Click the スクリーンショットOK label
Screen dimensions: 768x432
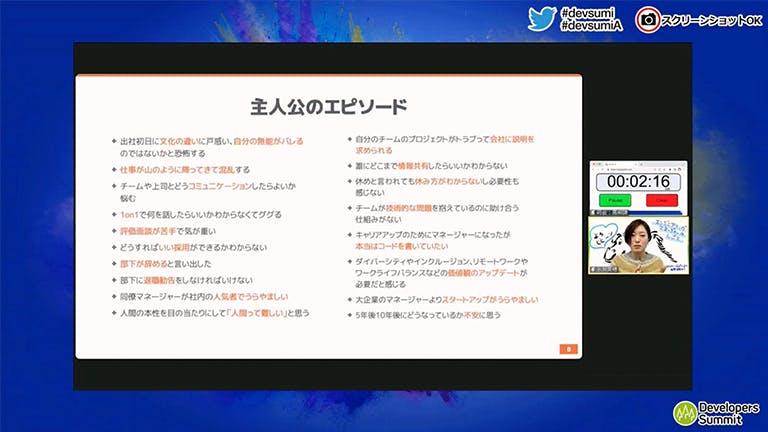point(712,21)
